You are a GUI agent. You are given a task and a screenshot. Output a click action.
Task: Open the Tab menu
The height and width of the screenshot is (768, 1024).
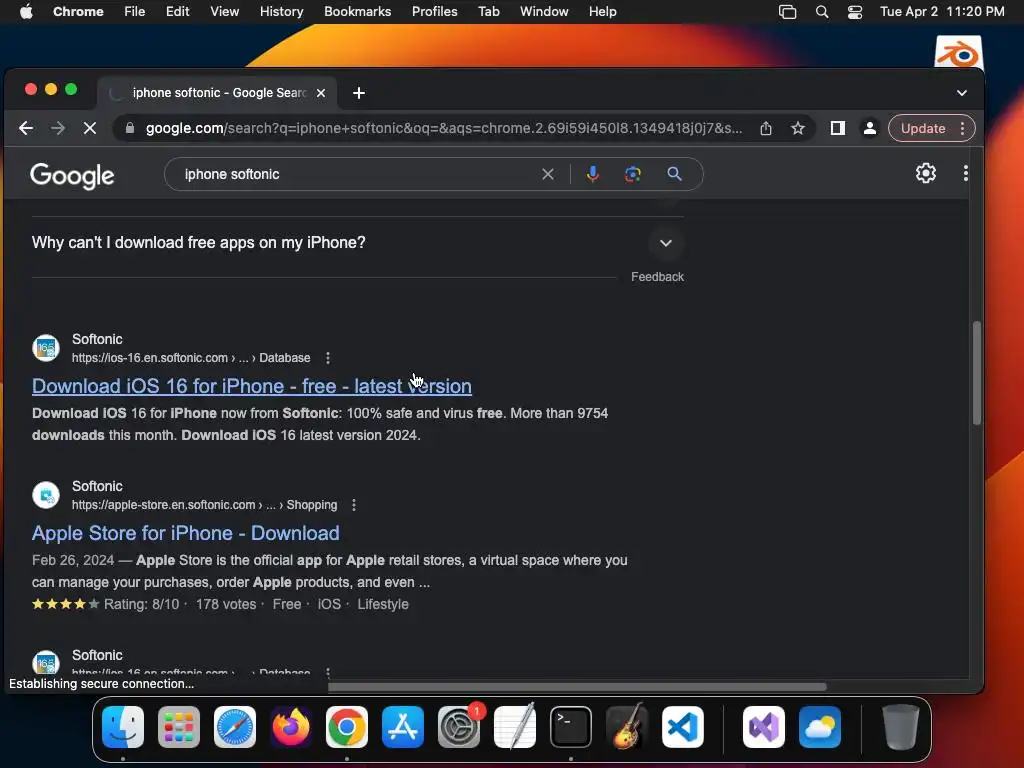click(x=489, y=12)
